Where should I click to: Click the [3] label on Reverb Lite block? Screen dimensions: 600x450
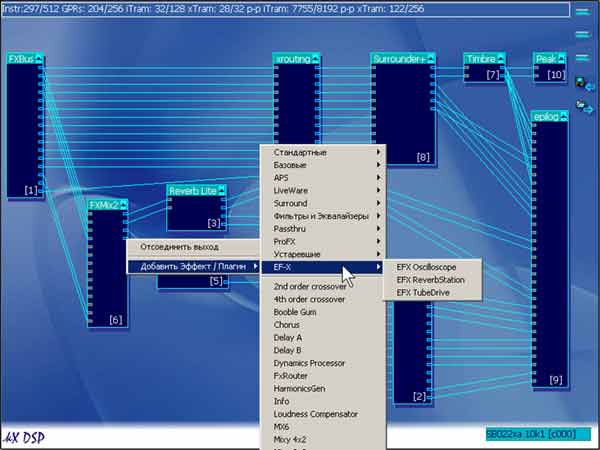(x=214, y=223)
